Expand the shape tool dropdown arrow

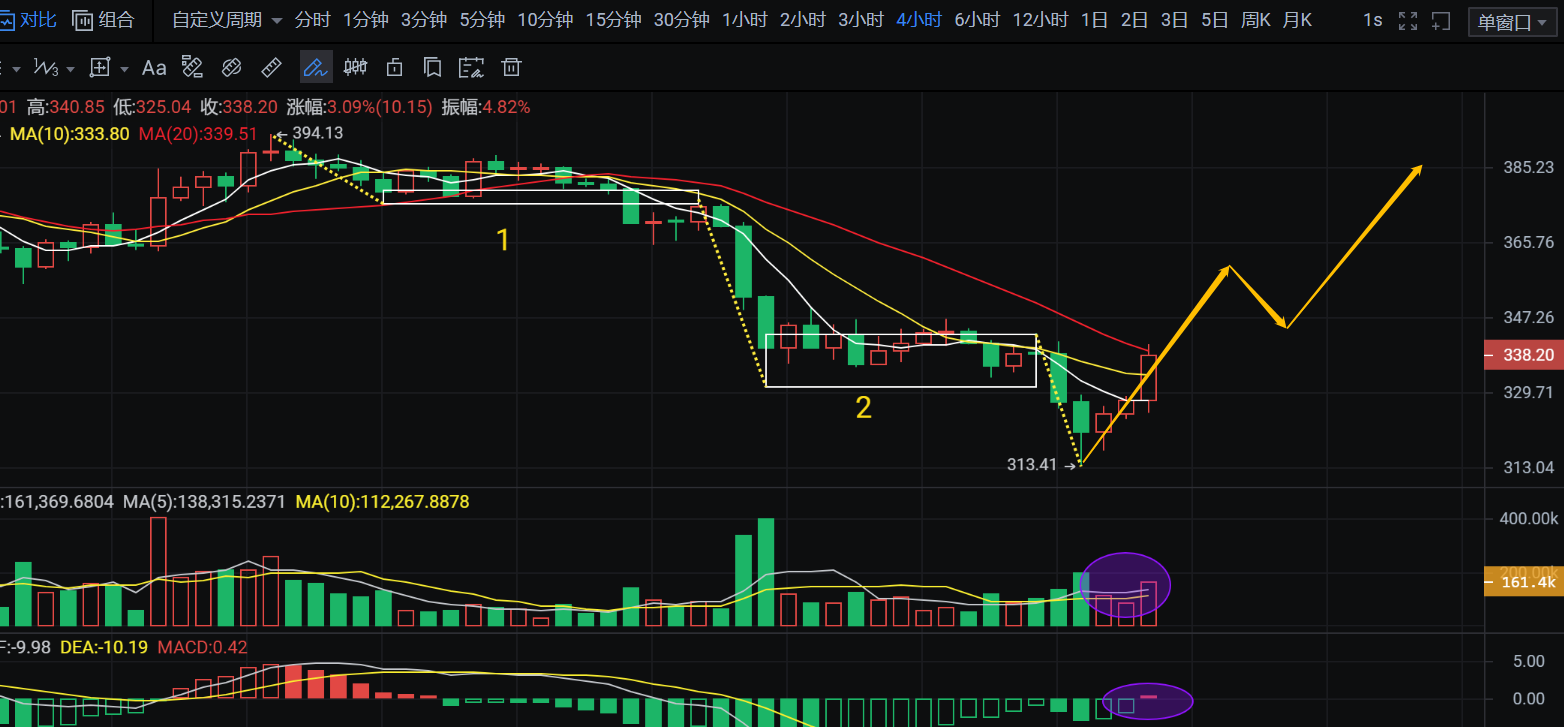(x=124, y=69)
